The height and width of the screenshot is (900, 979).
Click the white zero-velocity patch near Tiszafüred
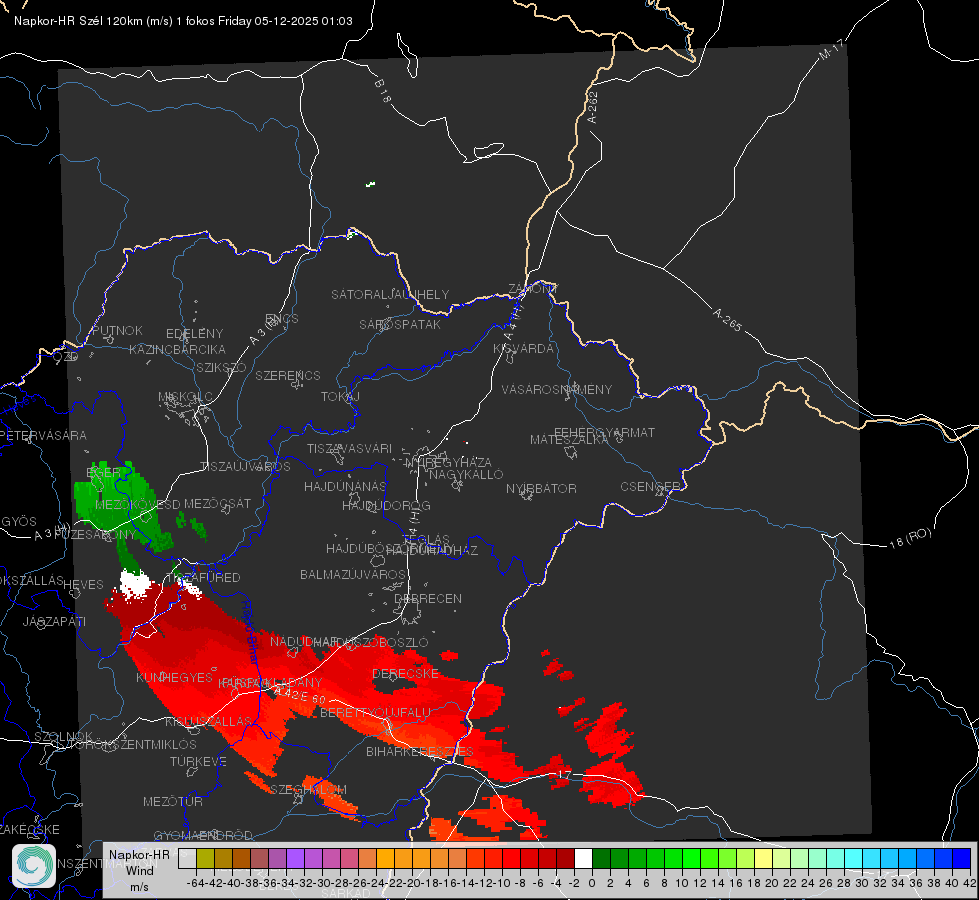click(135, 585)
